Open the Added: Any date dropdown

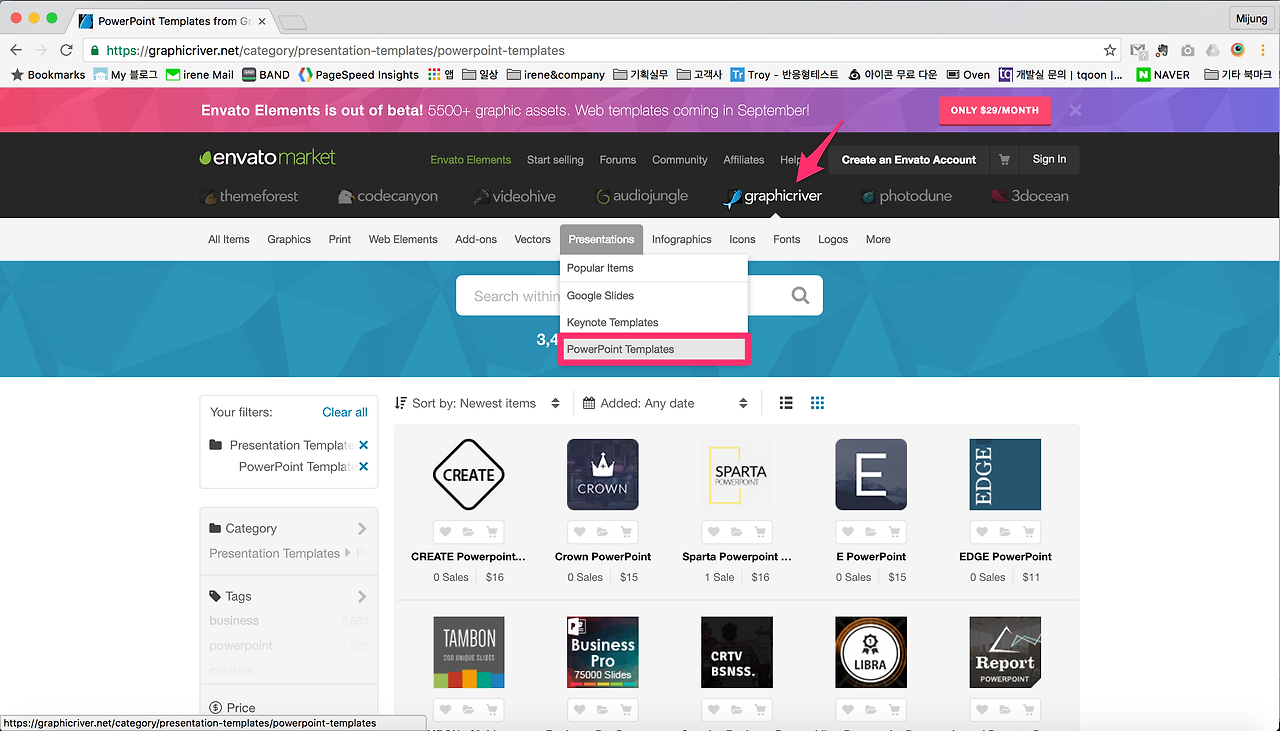(665, 403)
